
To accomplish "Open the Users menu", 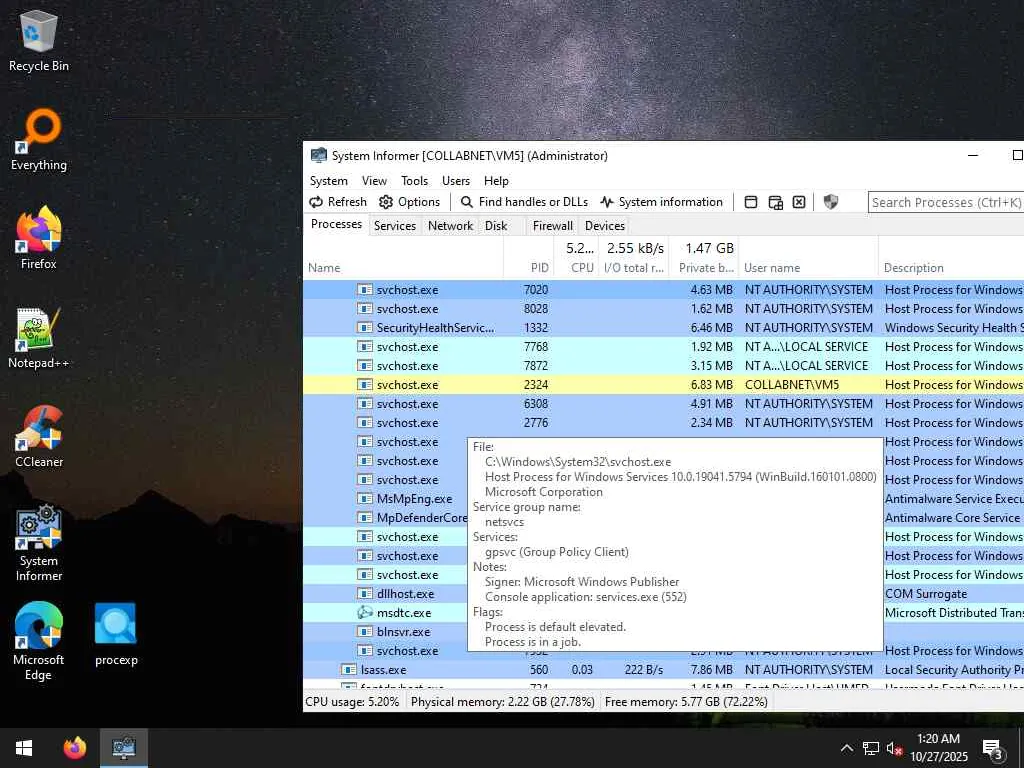I will [456, 181].
